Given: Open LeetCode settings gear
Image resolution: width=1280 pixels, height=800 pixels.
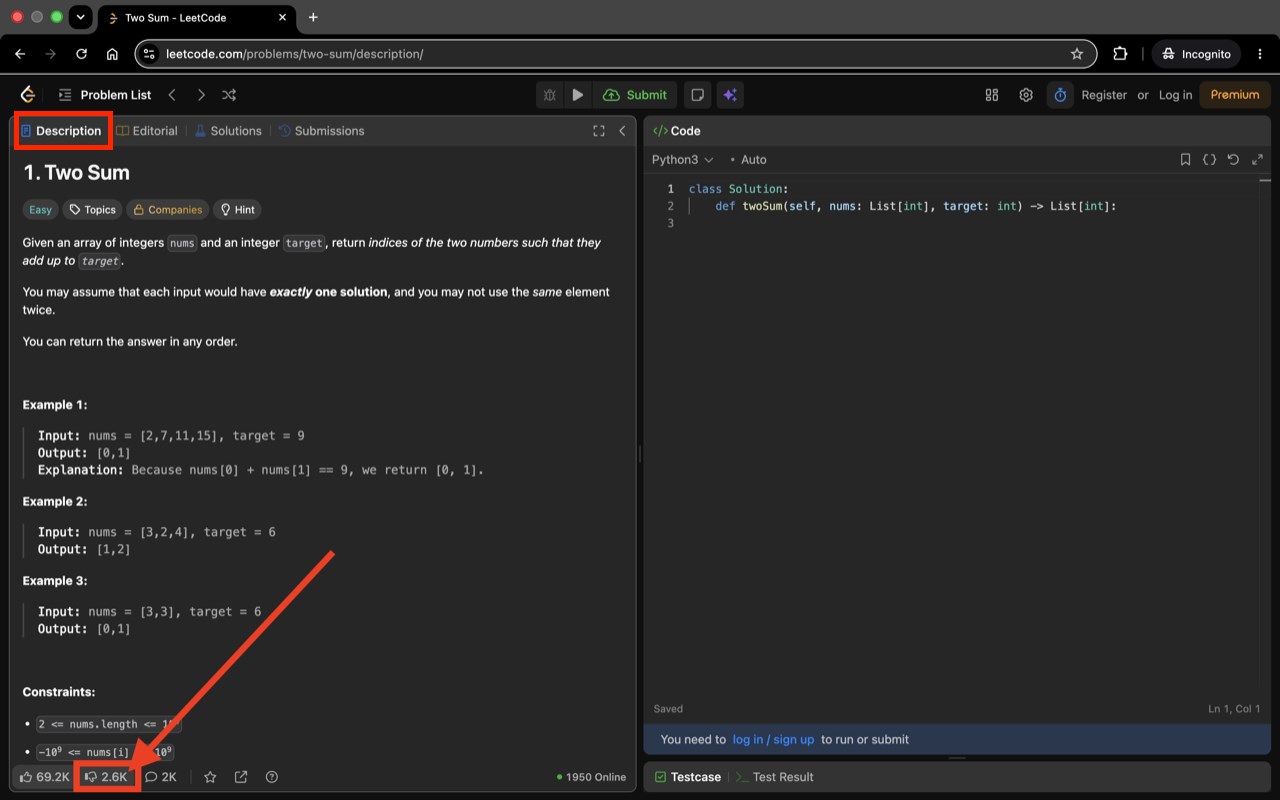Looking at the screenshot, I should pos(1026,95).
